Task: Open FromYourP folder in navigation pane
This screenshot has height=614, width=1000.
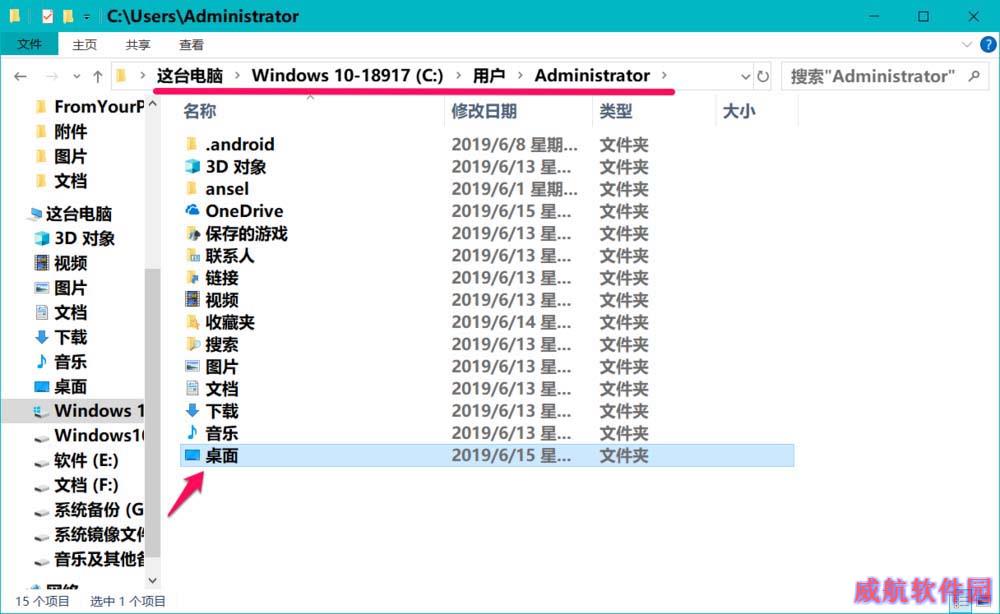Action: pyautogui.click(x=89, y=106)
